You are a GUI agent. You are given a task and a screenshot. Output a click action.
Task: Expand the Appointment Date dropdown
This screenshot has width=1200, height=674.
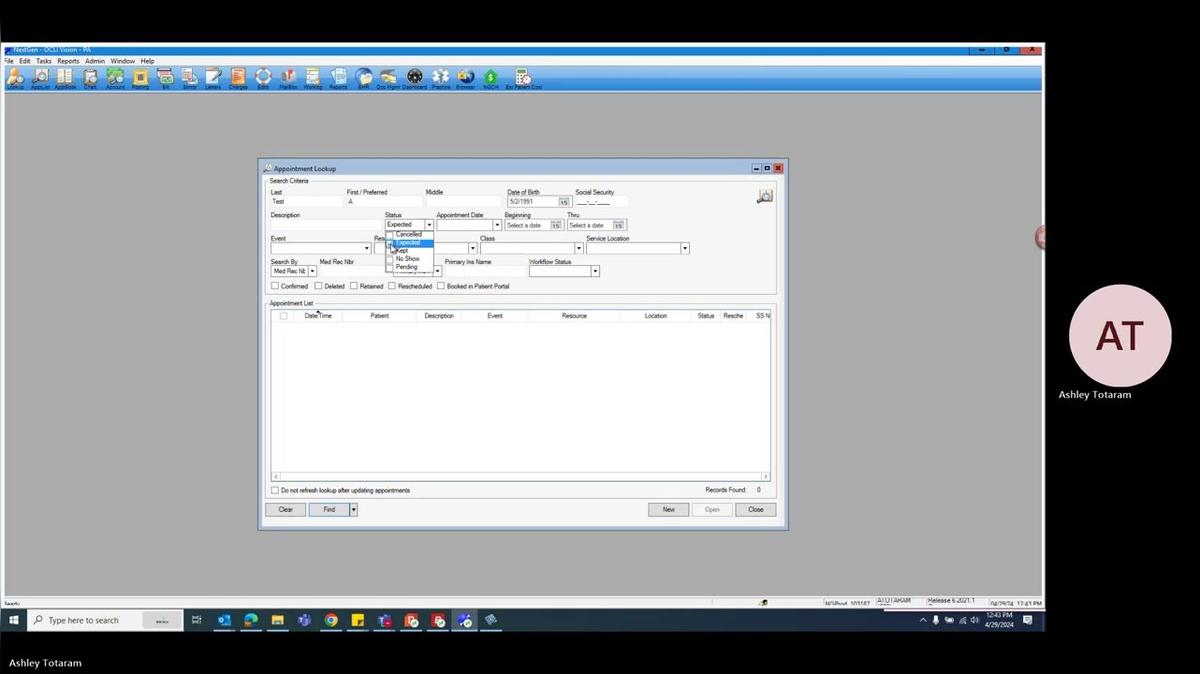click(x=497, y=225)
